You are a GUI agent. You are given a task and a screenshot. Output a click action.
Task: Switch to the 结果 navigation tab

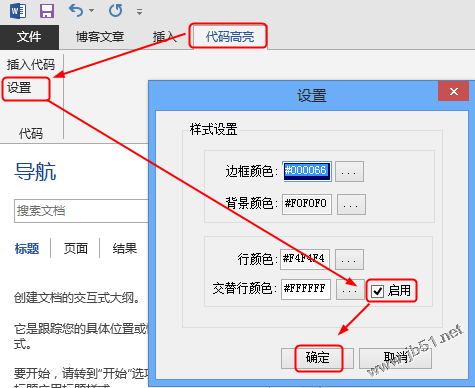125,249
